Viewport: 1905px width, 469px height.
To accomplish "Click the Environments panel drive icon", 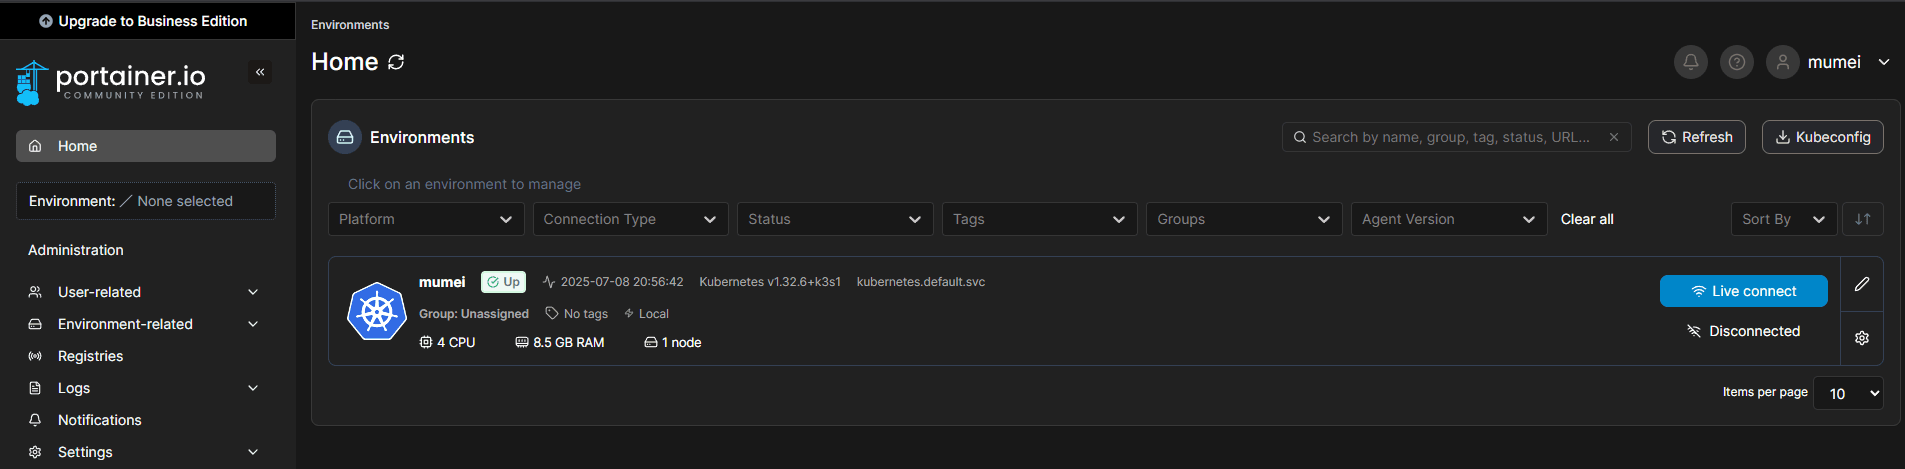I will (345, 137).
